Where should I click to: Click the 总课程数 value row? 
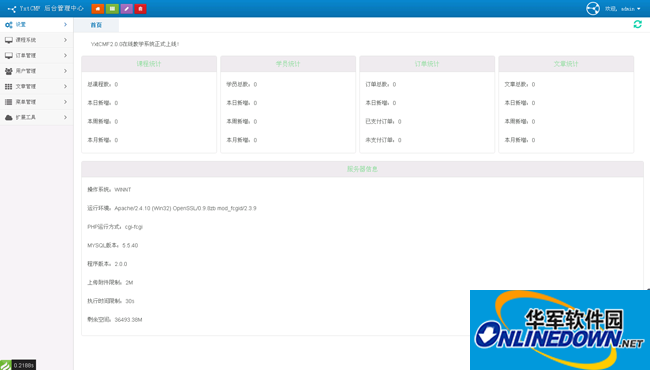tap(102, 85)
